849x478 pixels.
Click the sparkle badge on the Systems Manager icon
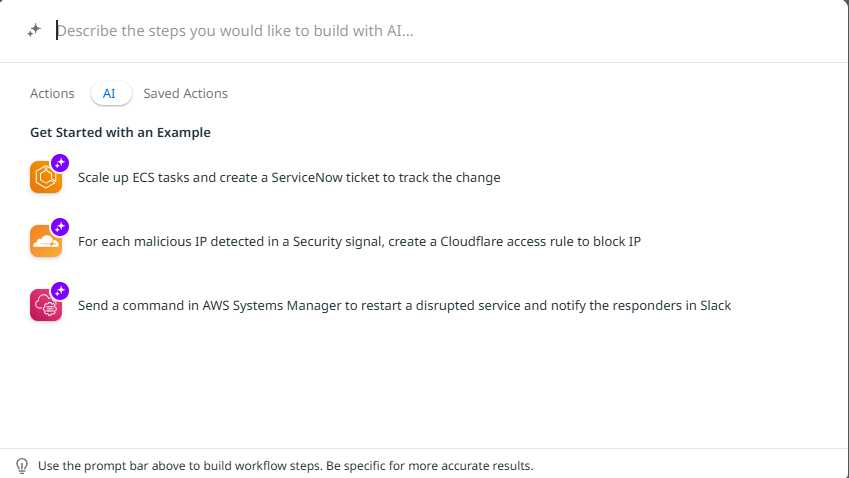pos(60,291)
